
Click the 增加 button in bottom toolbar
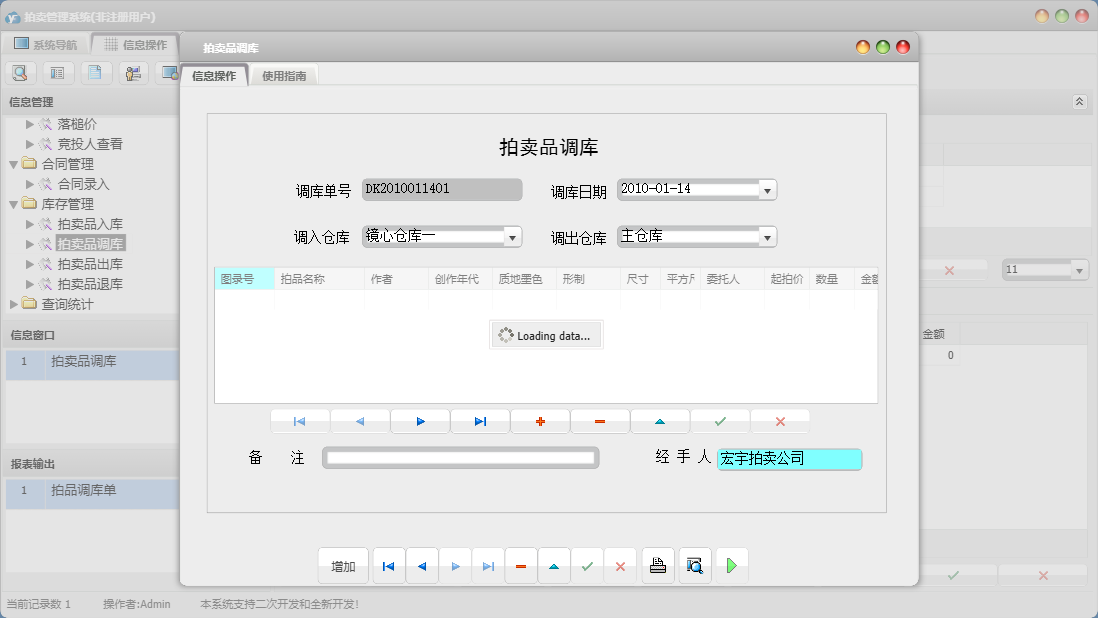pyautogui.click(x=342, y=565)
